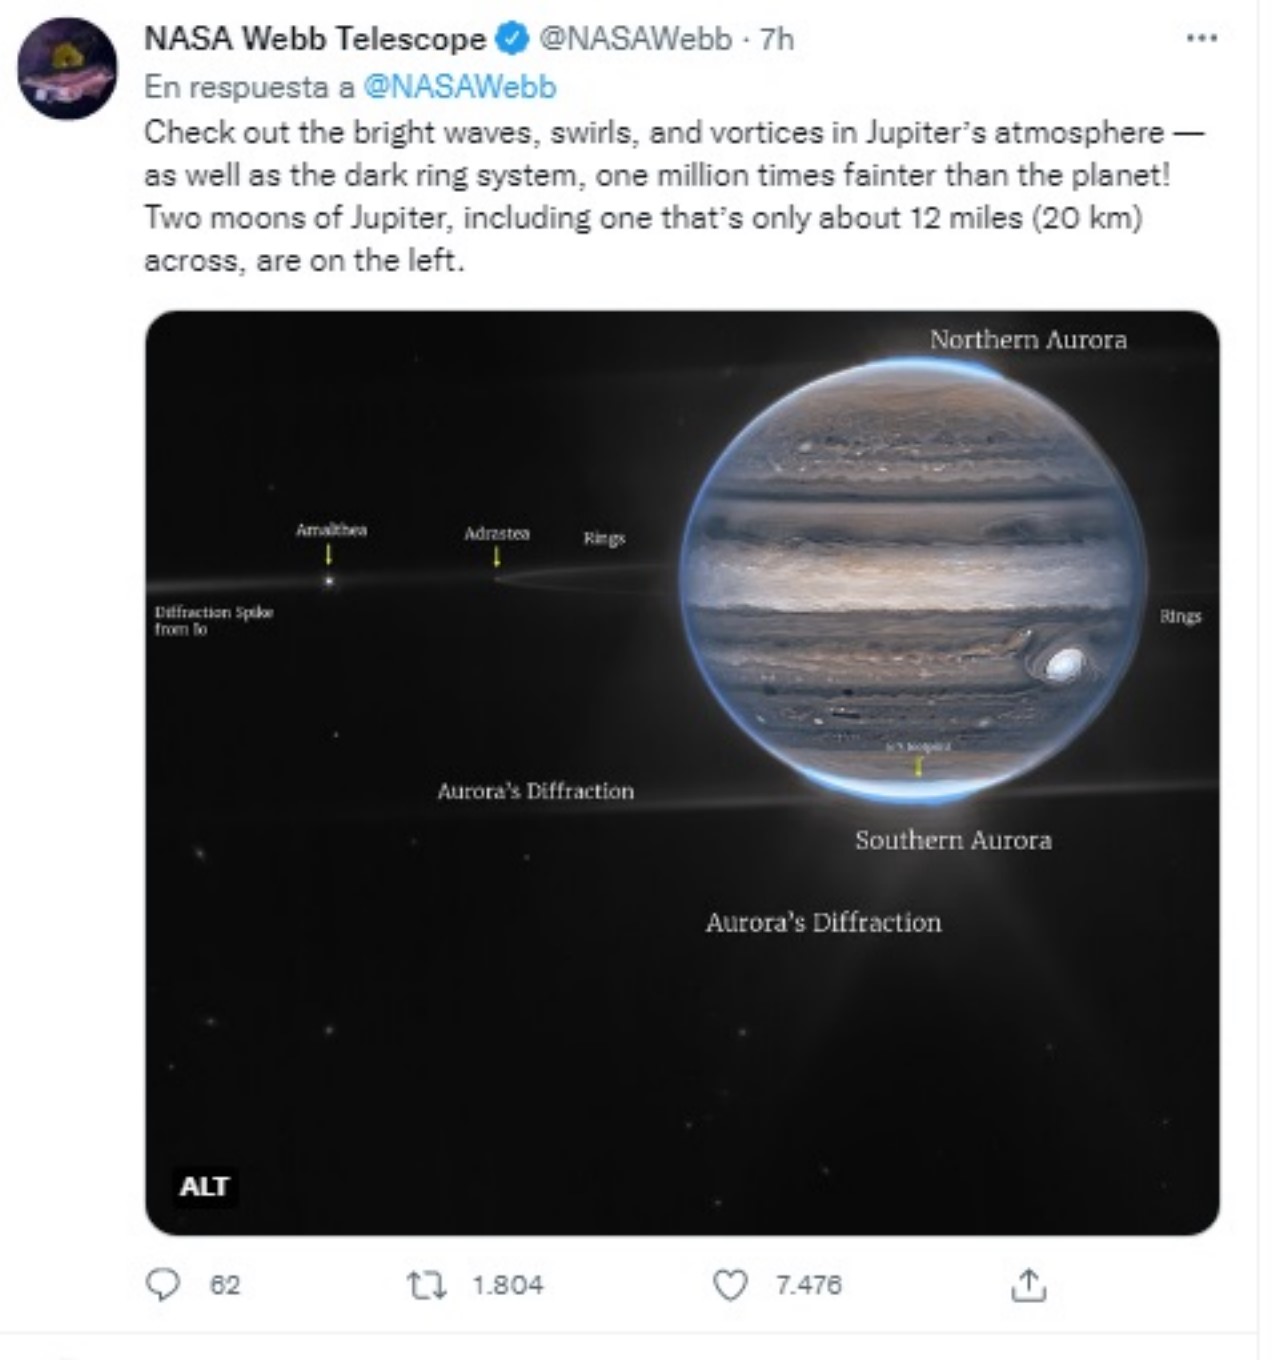Click the Amalthea moon label in image
The image size is (1280, 1360).
[x=331, y=530]
